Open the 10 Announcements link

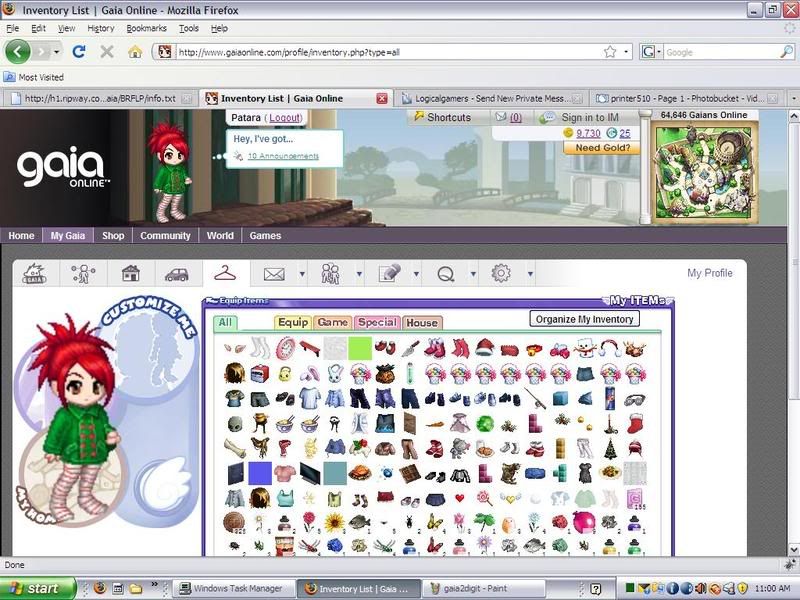click(283, 156)
